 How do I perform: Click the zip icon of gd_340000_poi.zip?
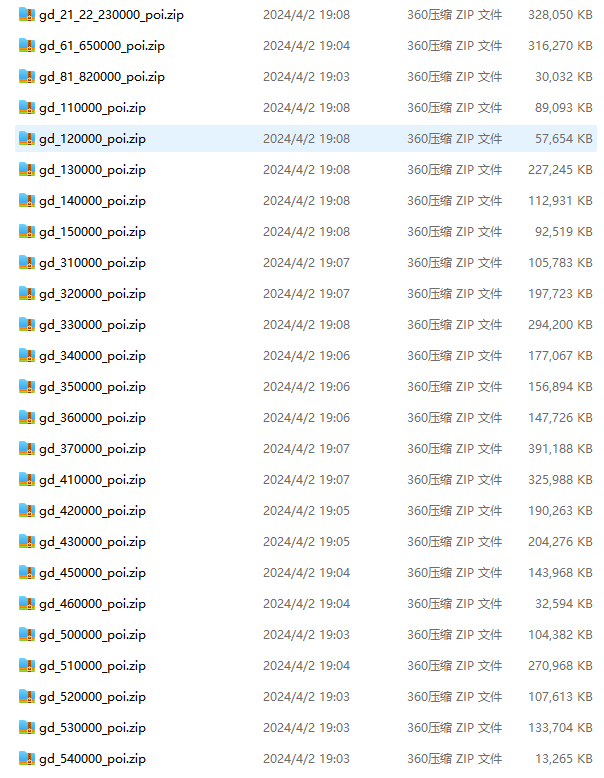coord(27,355)
